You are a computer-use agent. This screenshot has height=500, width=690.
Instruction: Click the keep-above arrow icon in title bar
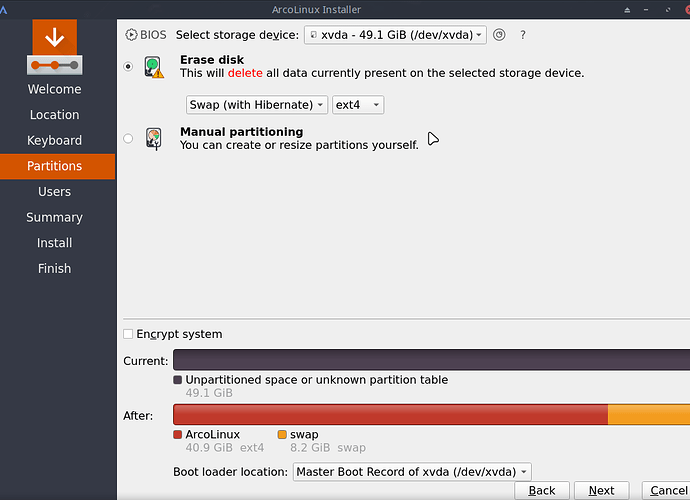[x=627, y=10]
